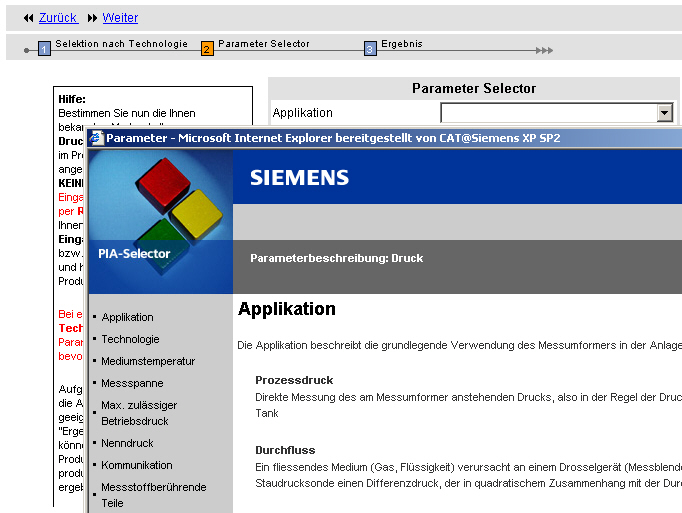Click the Internet Explorer icon in popup title bar
The width and height of the screenshot is (682, 513).
pyautogui.click(x=96, y=138)
